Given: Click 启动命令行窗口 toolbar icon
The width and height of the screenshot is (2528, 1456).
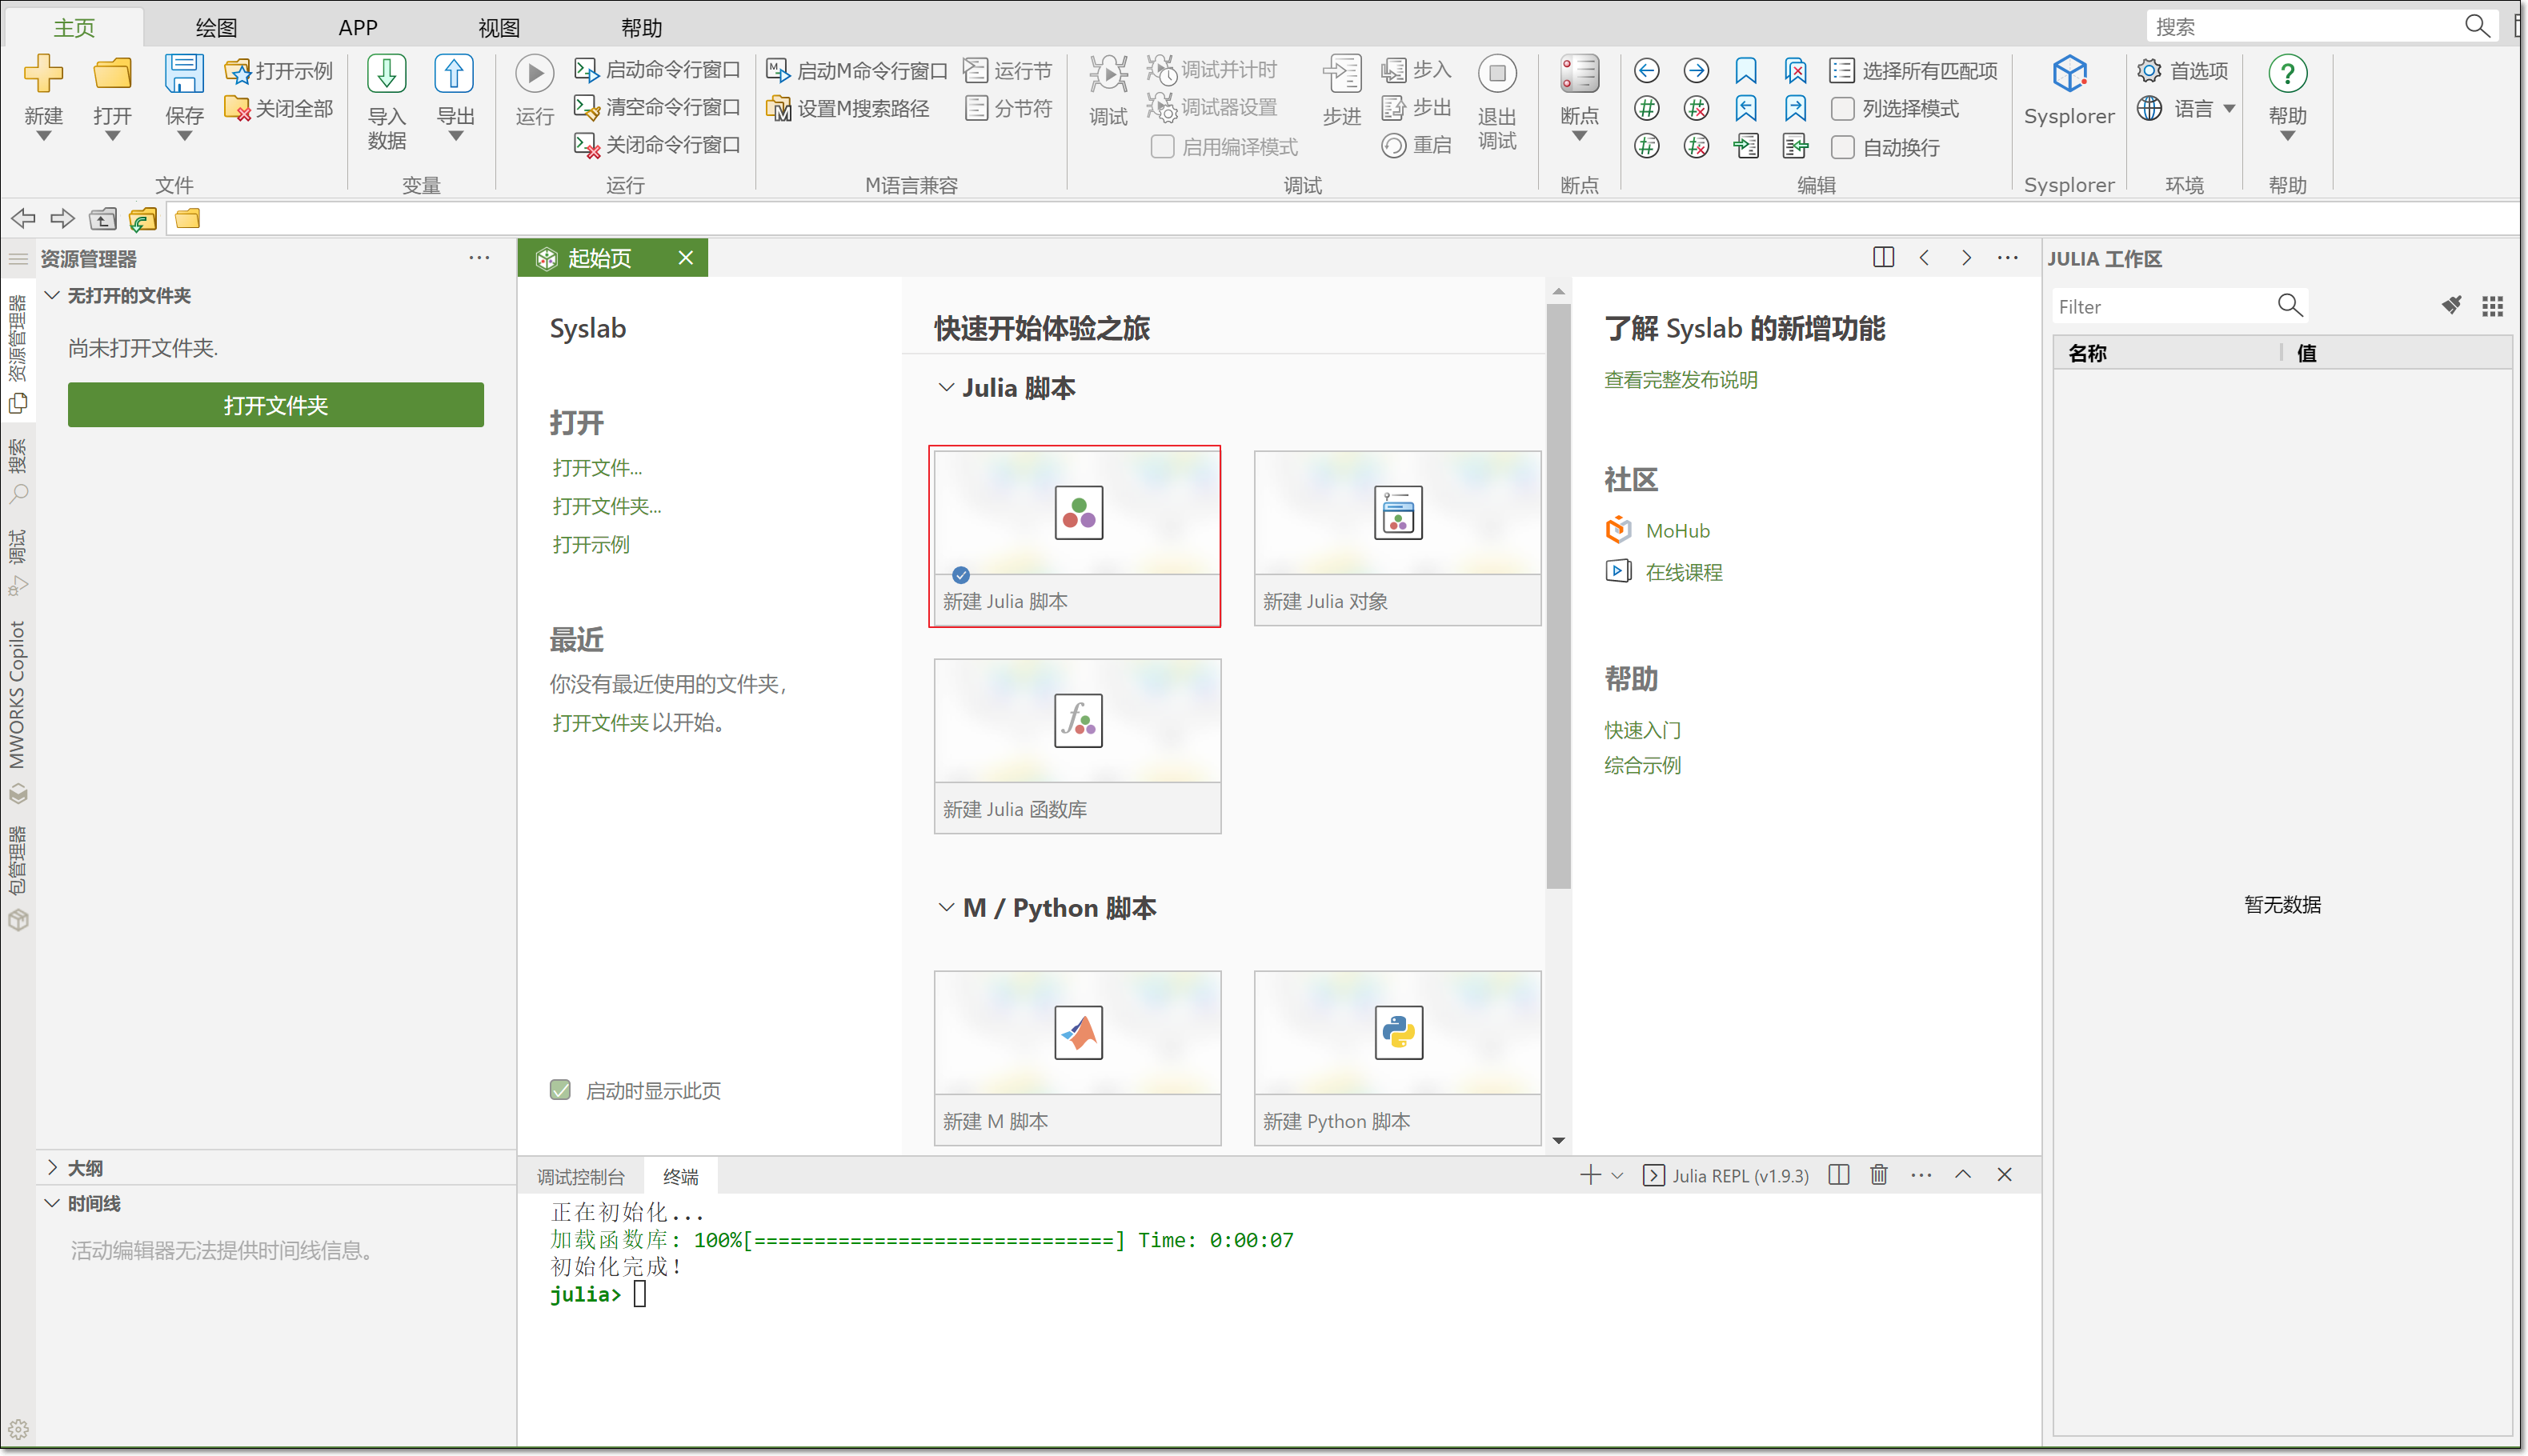Looking at the screenshot, I should 585,70.
